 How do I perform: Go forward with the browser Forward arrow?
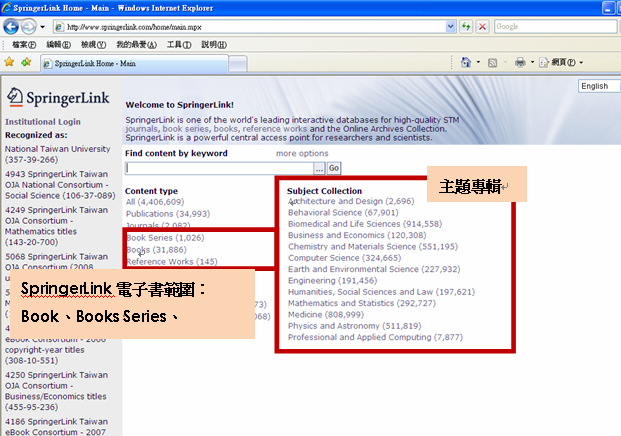click(x=29, y=27)
